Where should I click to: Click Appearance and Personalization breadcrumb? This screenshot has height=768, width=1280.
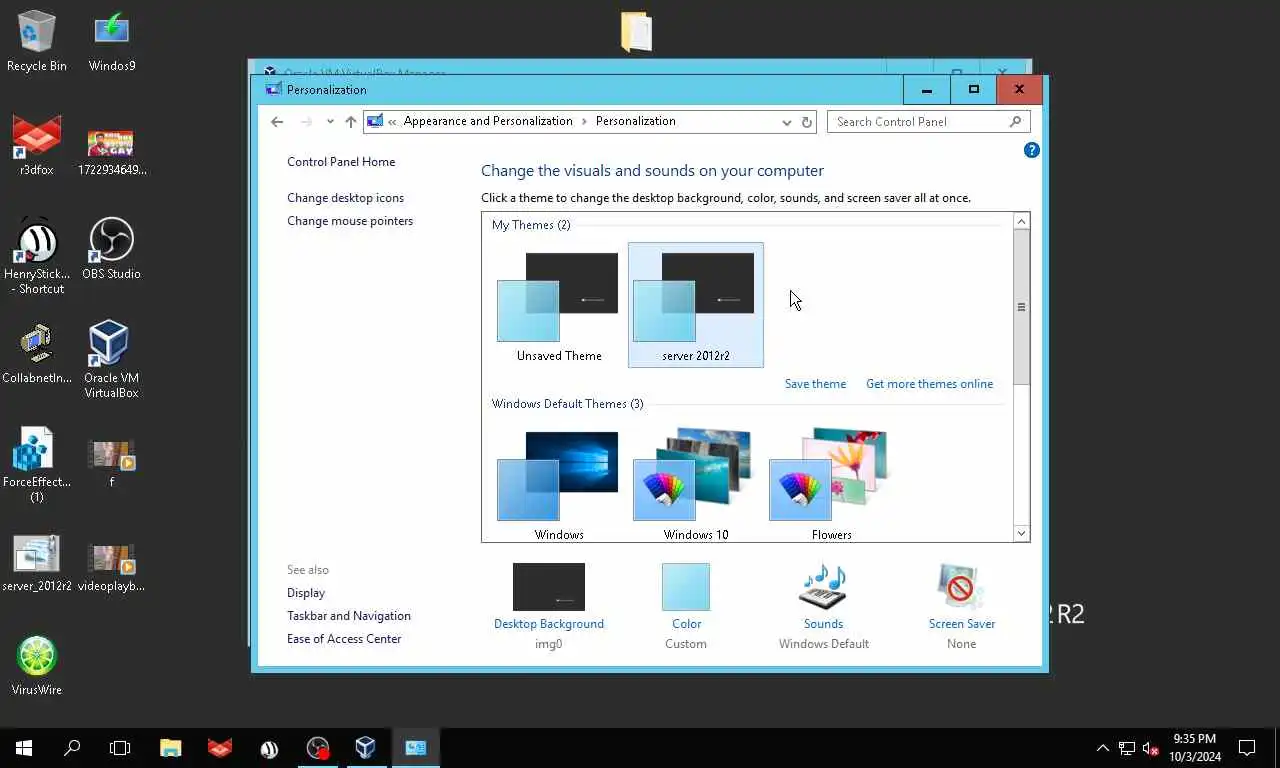tap(488, 121)
